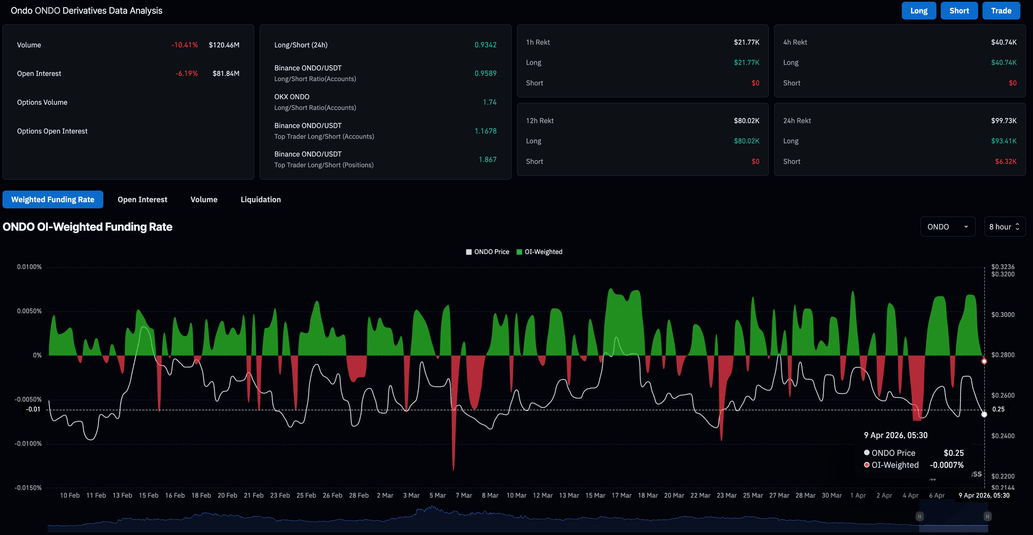
Task: Toggle OI-Weighted legend series
Action: (x=543, y=252)
